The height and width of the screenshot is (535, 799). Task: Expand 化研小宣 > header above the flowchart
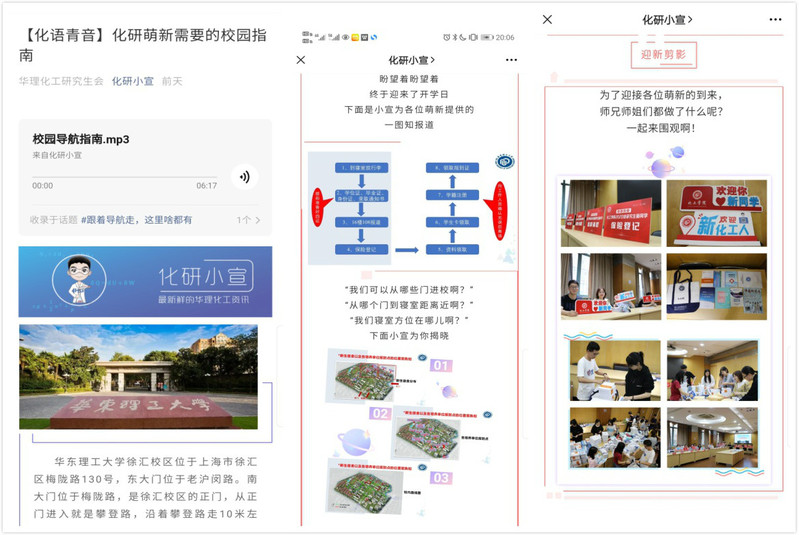click(411, 60)
